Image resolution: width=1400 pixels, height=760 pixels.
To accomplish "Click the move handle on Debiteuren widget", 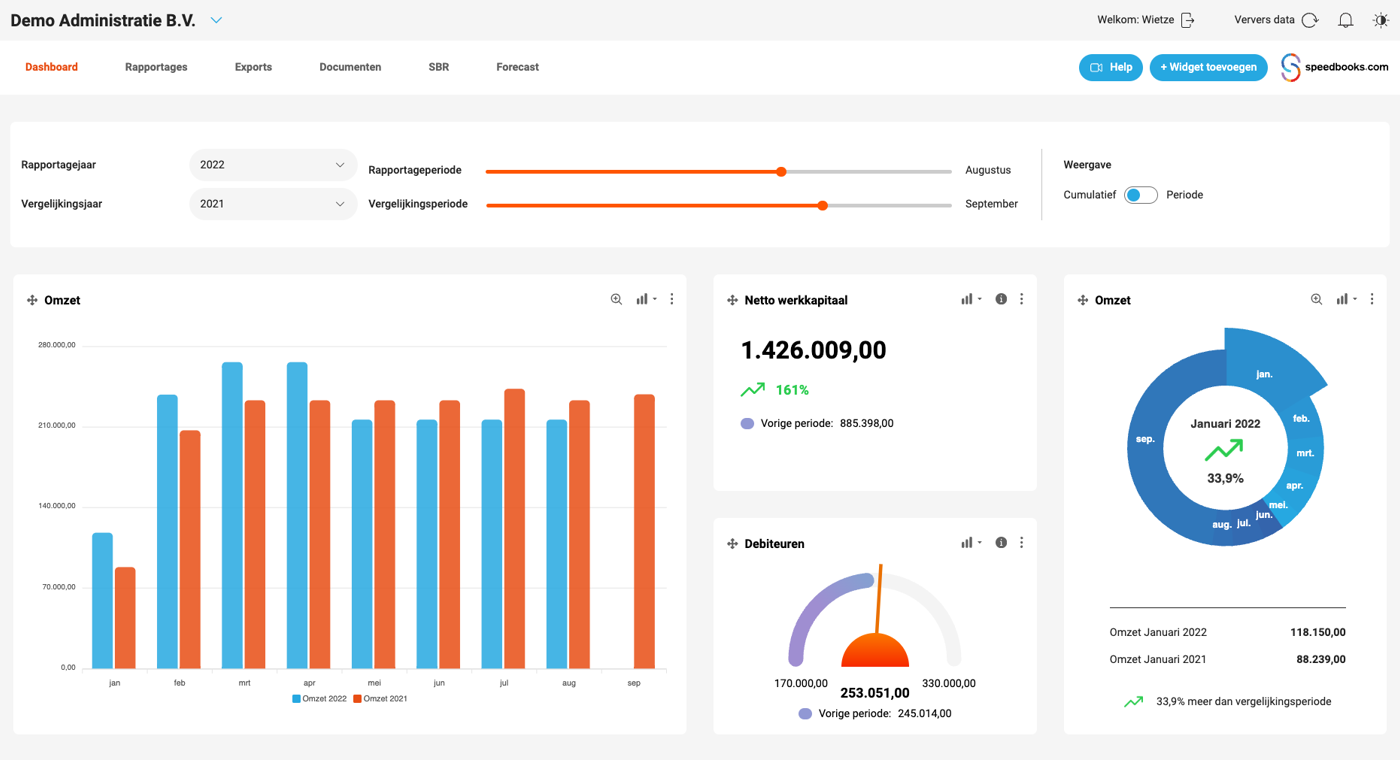I will click(x=732, y=544).
